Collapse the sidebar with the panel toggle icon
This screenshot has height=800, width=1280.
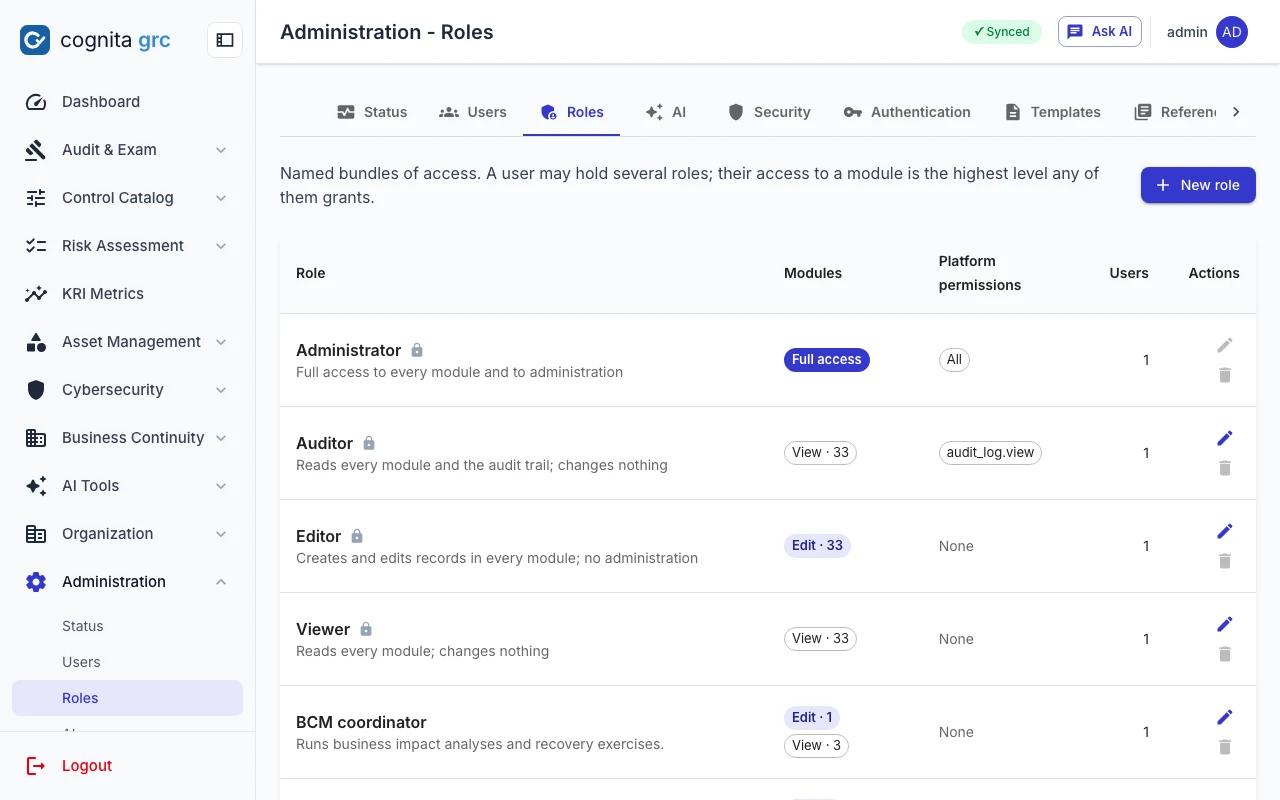225,40
